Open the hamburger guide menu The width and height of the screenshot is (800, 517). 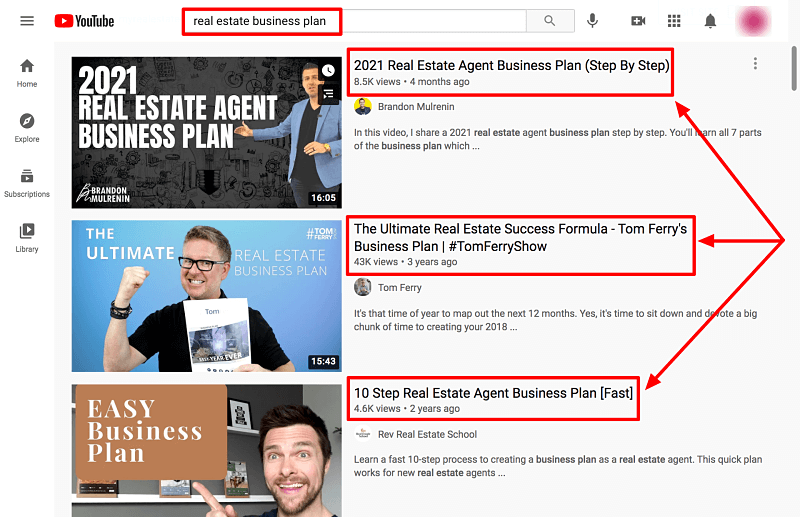(x=27, y=21)
